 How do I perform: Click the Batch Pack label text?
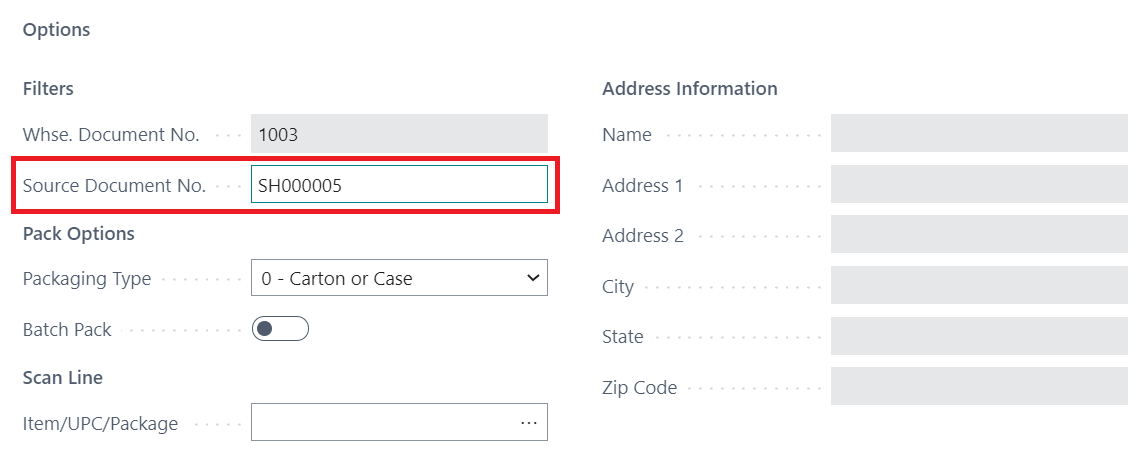[67, 329]
